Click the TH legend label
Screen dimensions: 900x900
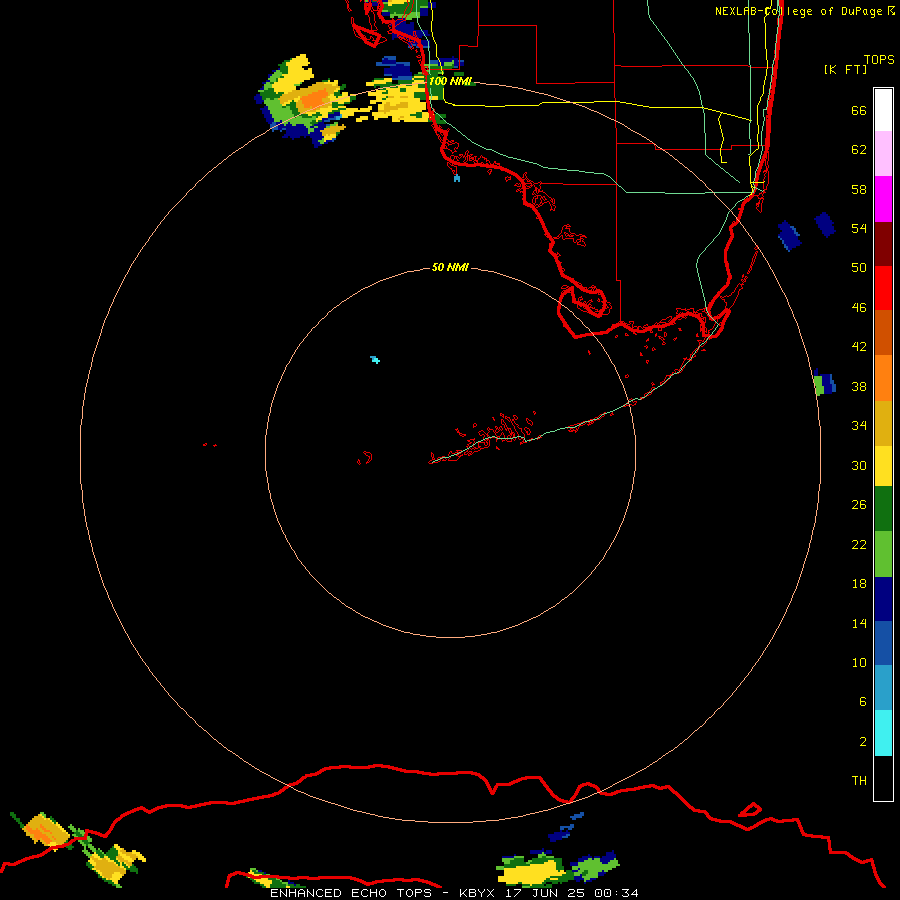859,781
